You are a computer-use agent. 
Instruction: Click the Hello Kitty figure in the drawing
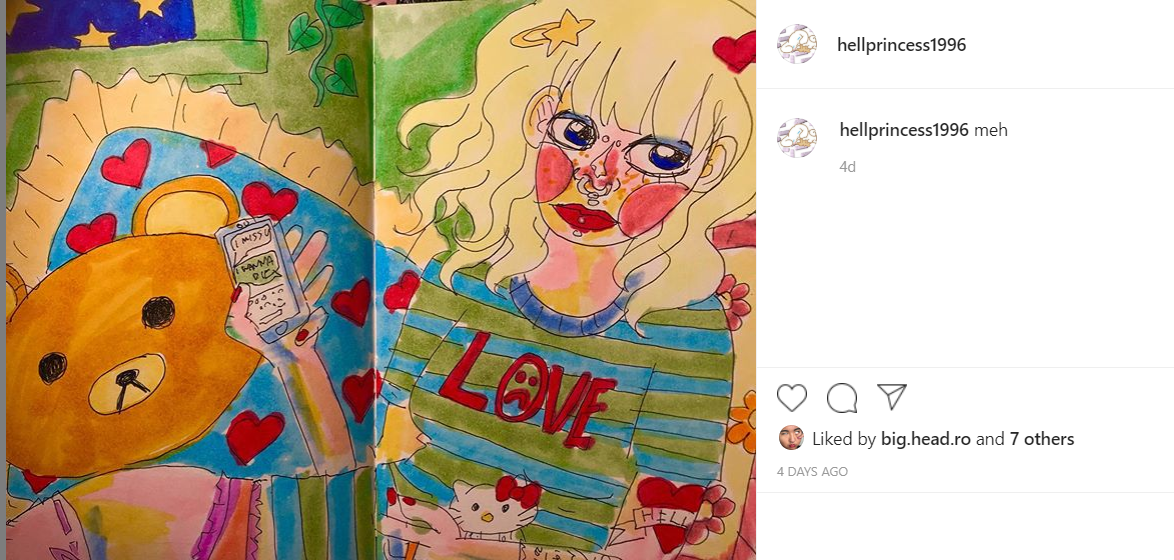[492, 508]
